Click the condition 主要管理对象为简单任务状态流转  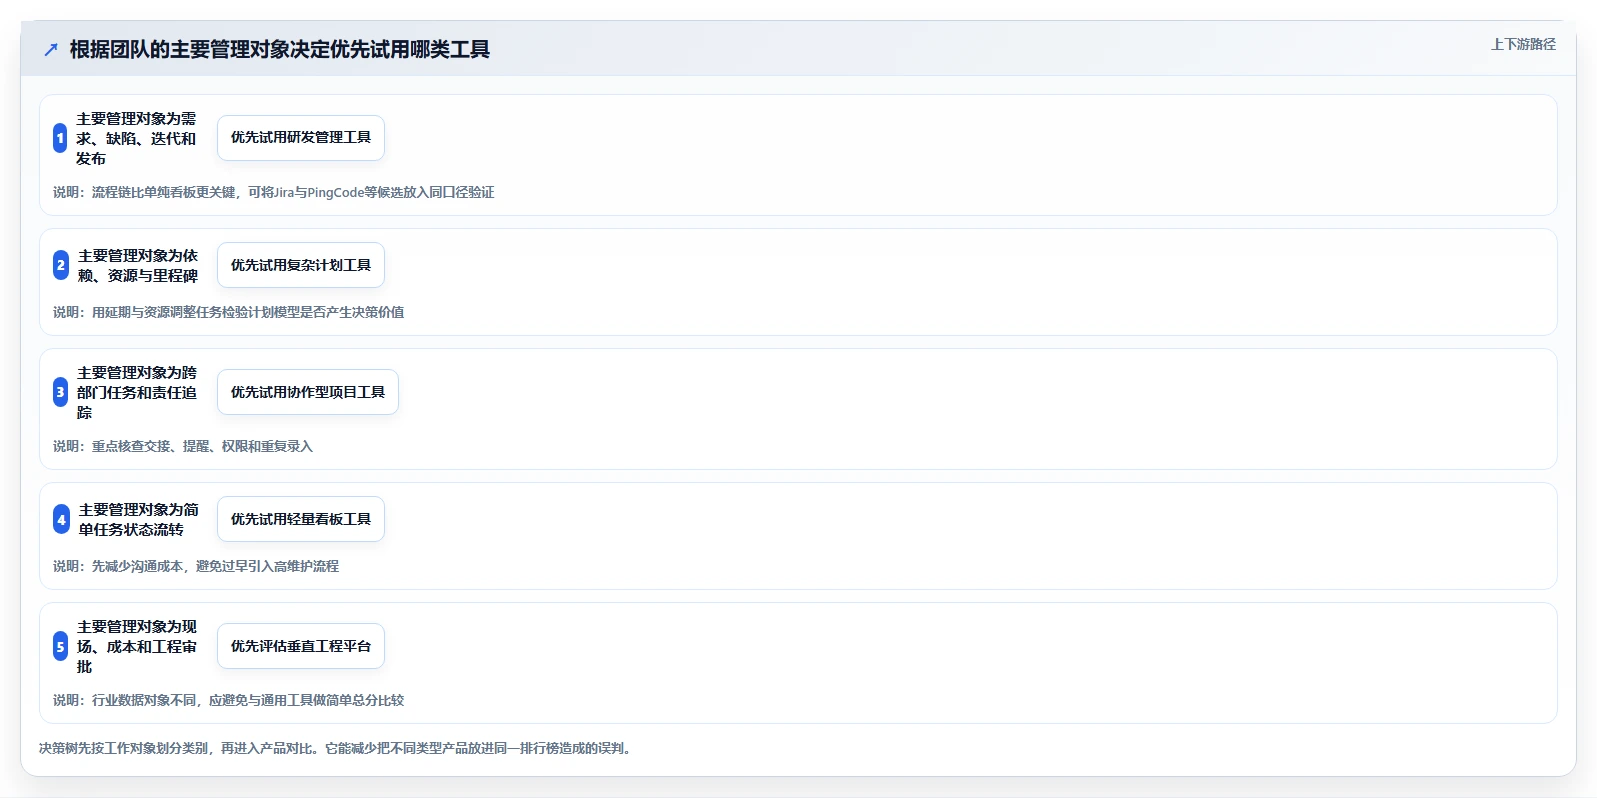139,519
